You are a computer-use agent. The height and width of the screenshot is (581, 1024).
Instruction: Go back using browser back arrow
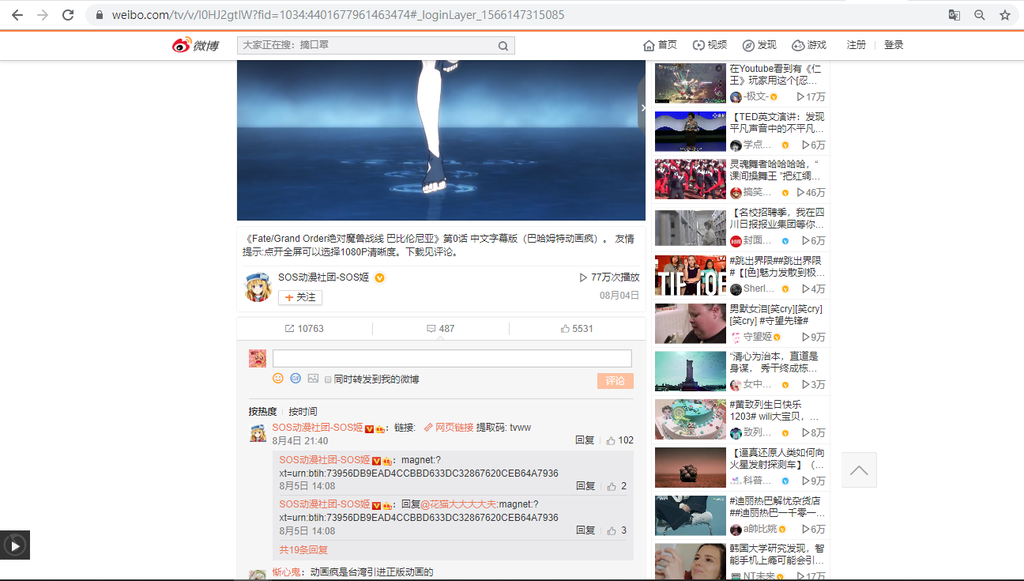17,15
